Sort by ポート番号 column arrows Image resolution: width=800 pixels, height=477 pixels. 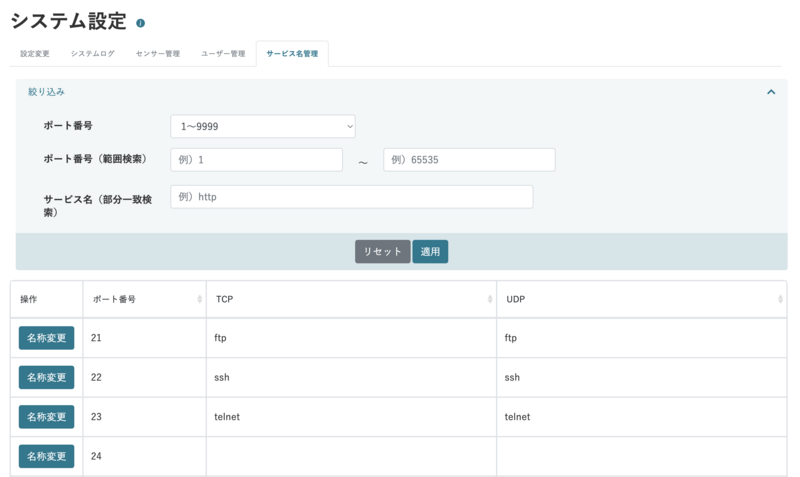[x=199, y=299]
